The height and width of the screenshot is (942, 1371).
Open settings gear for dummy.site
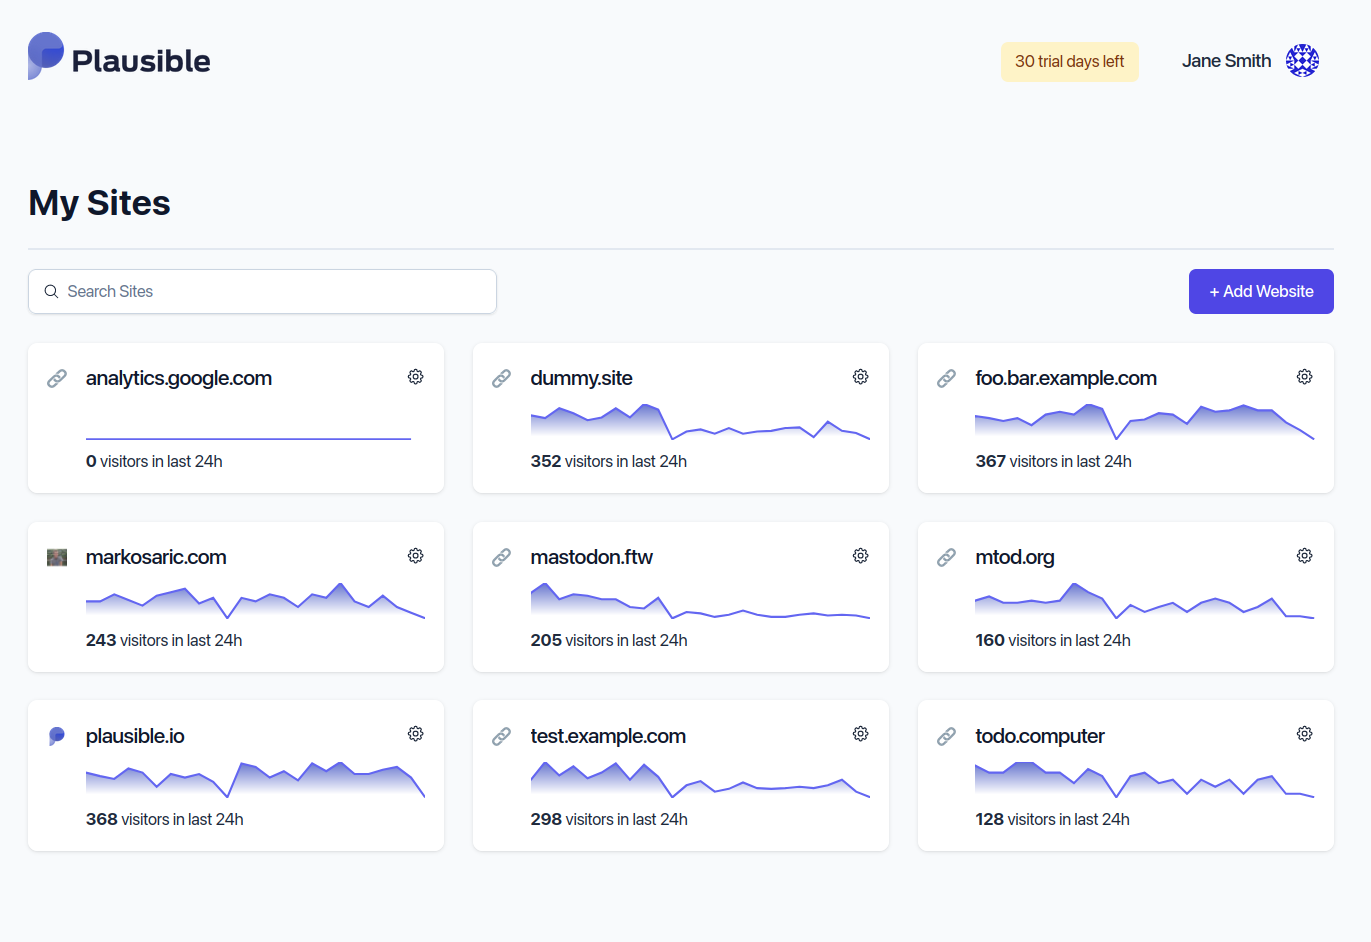pos(860,377)
